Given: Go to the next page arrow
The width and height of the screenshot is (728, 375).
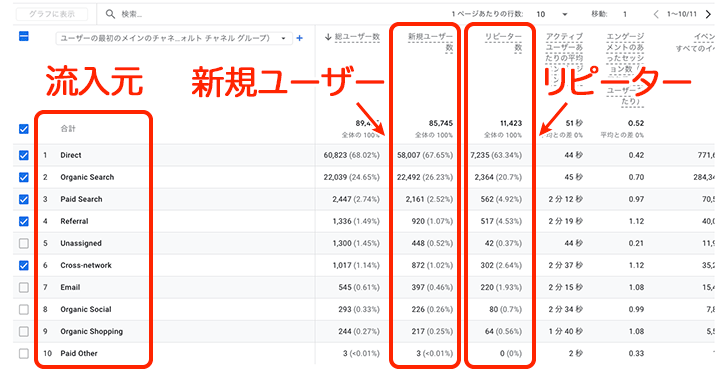Looking at the screenshot, I should click(x=708, y=14).
